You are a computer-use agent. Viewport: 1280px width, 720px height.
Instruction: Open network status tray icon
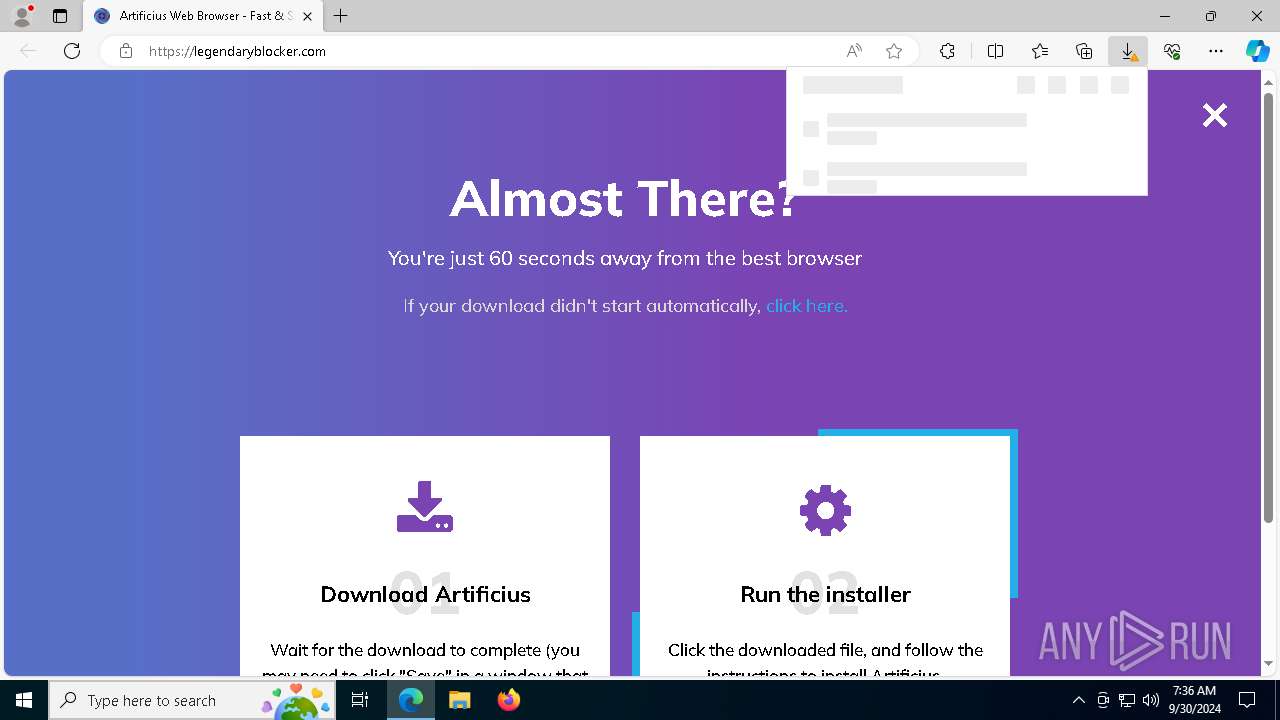click(1127, 700)
